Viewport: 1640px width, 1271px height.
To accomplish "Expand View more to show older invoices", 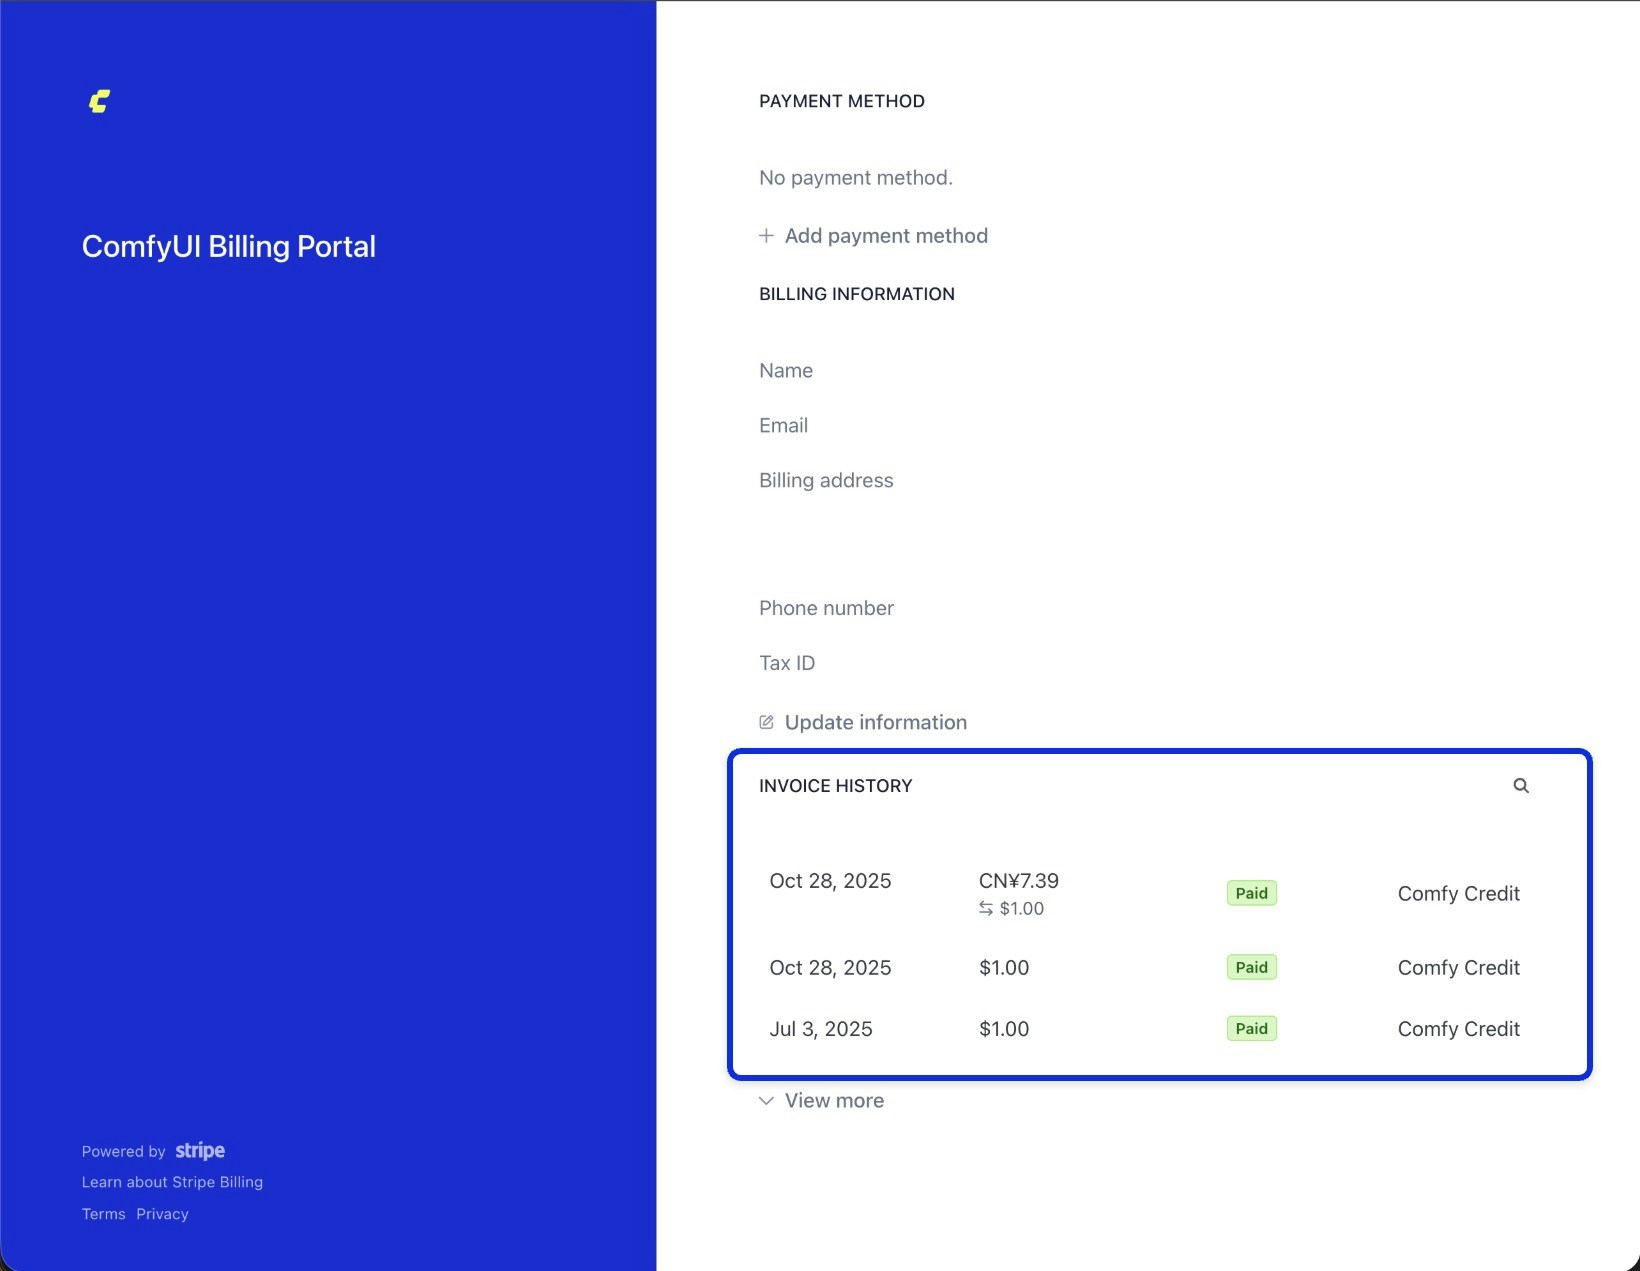I will 834,1100.
